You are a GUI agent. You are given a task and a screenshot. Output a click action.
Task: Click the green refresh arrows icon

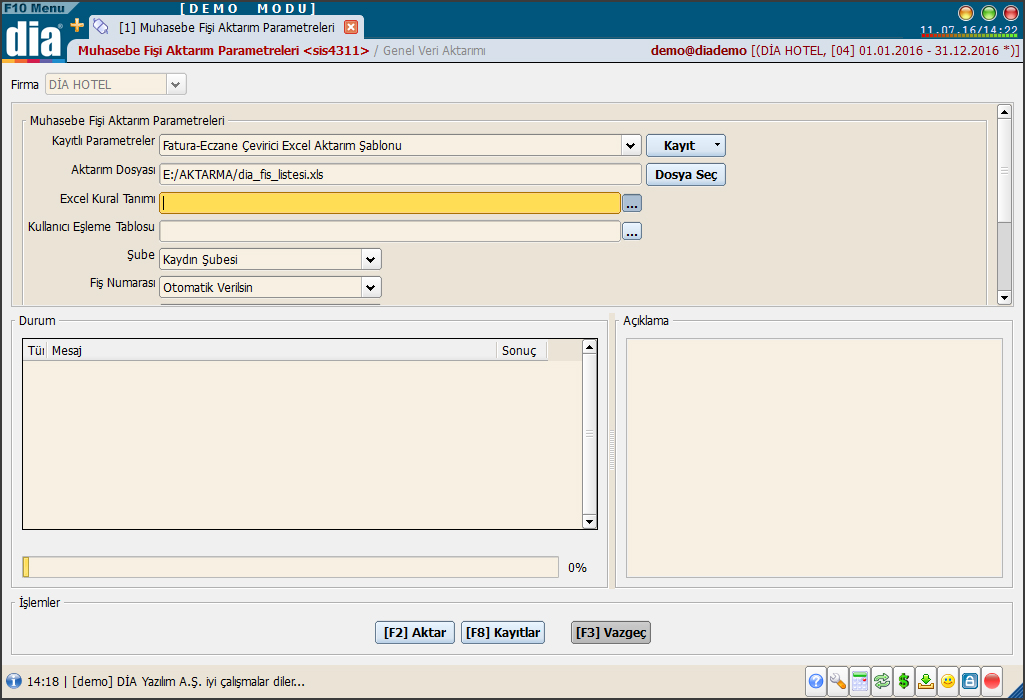point(882,681)
